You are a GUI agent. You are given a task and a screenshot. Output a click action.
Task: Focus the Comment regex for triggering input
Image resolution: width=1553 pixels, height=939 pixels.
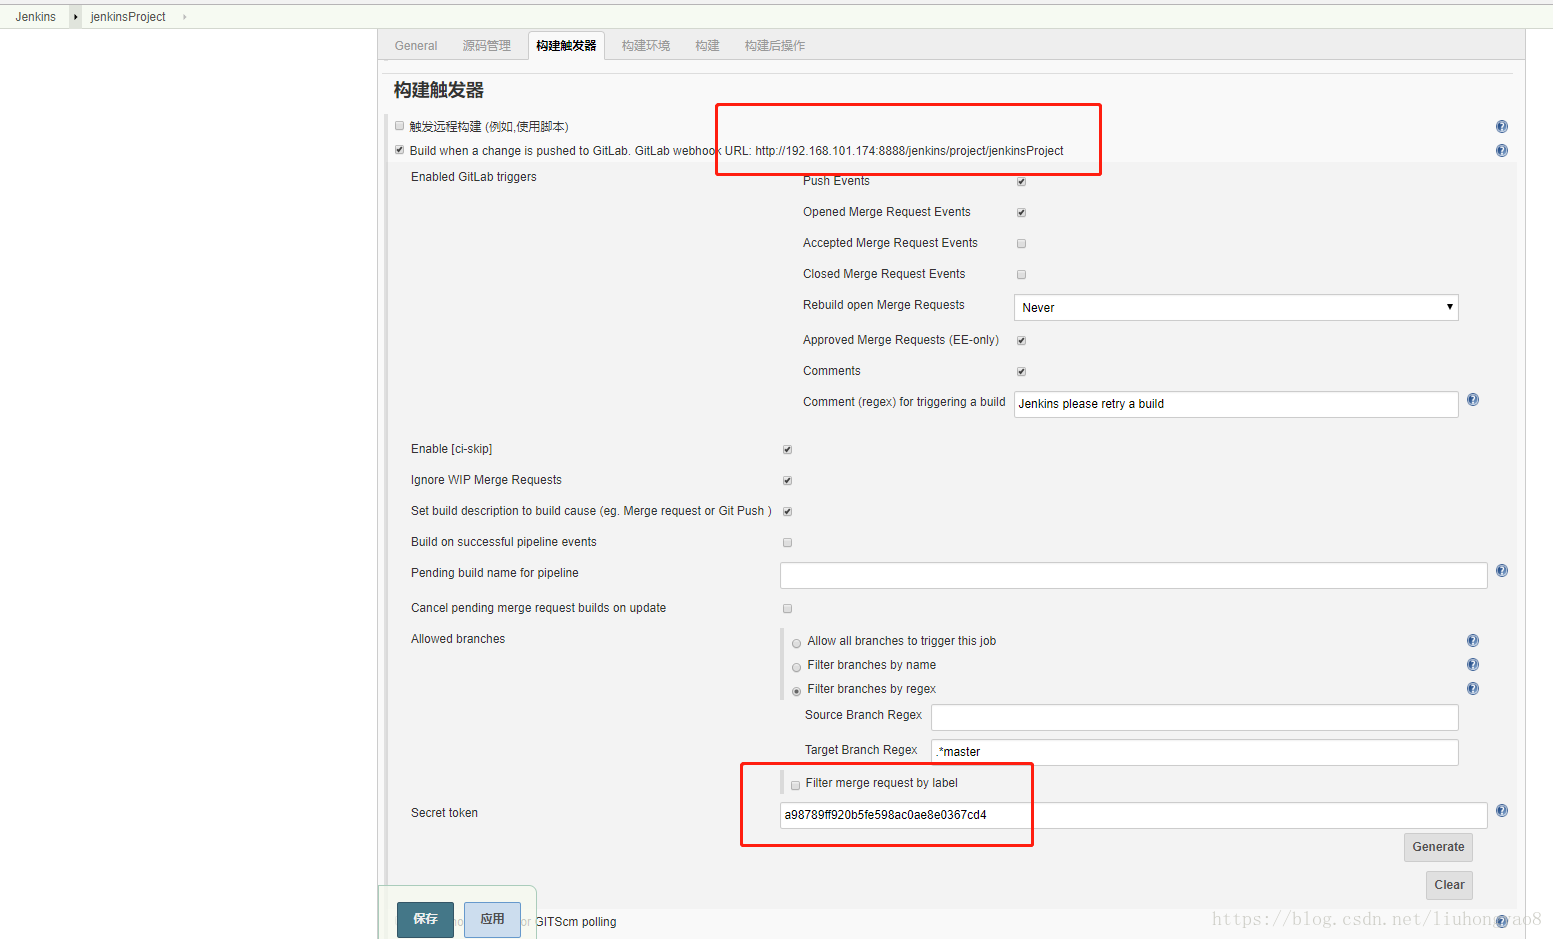[1236, 404]
